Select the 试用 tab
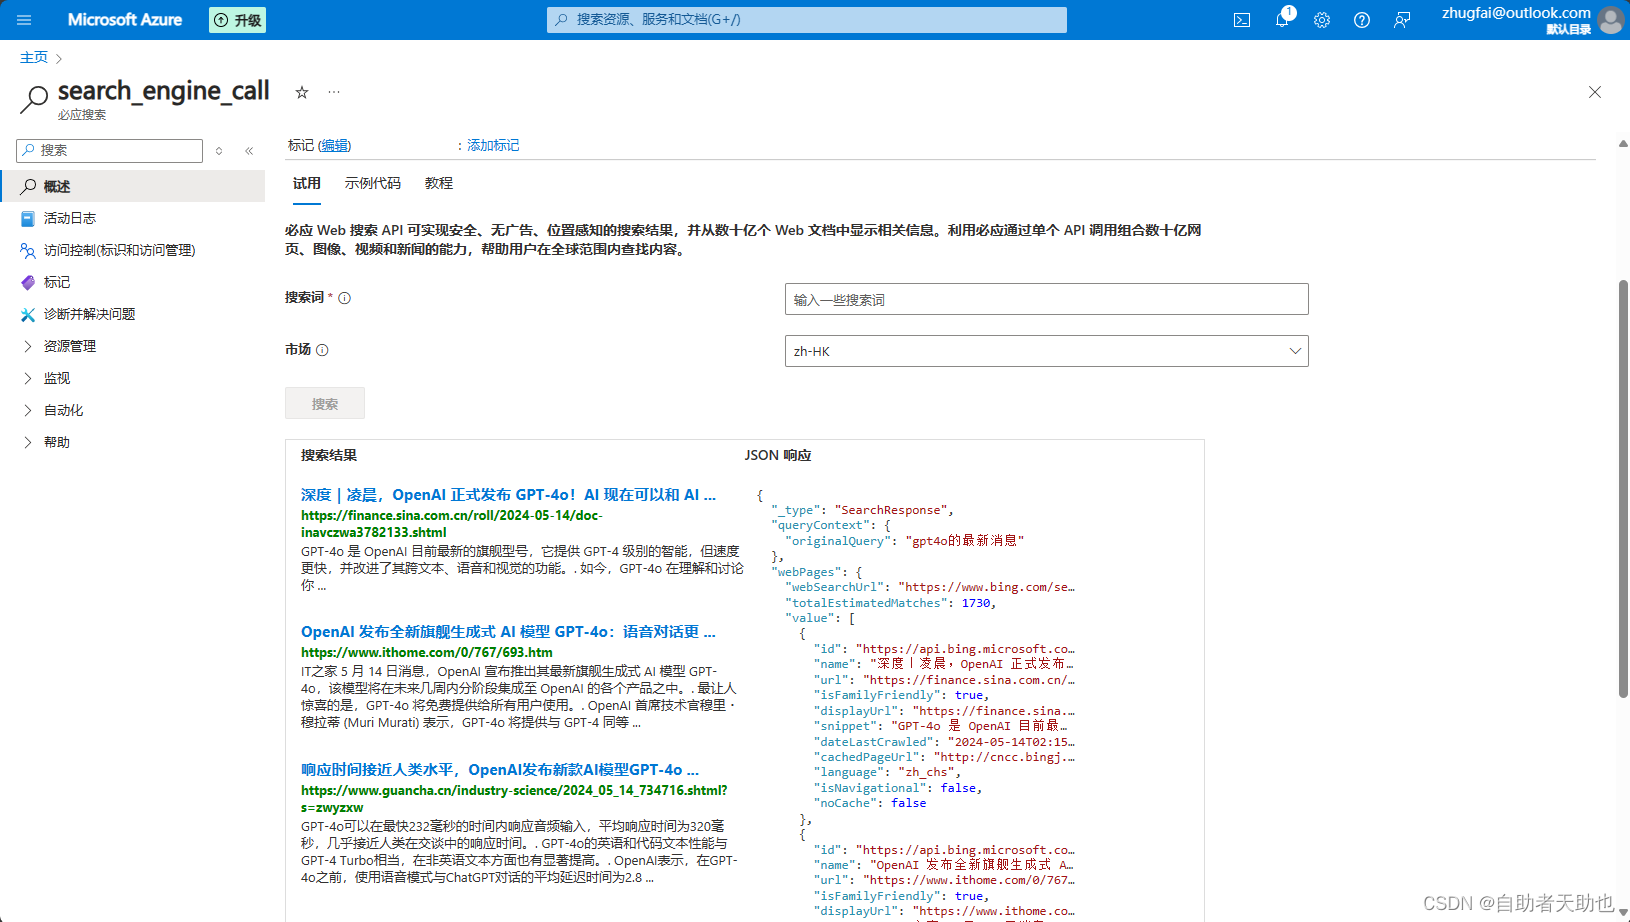The width and height of the screenshot is (1630, 922). [306, 183]
